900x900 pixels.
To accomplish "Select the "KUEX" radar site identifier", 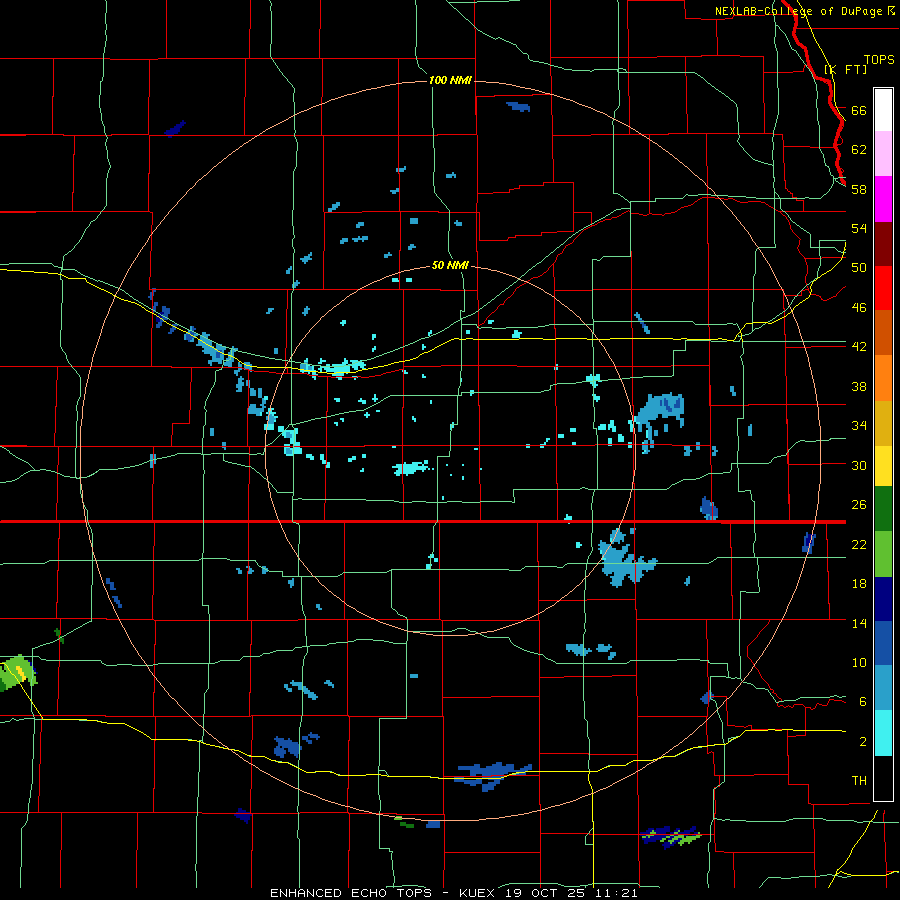I will pos(478,893).
